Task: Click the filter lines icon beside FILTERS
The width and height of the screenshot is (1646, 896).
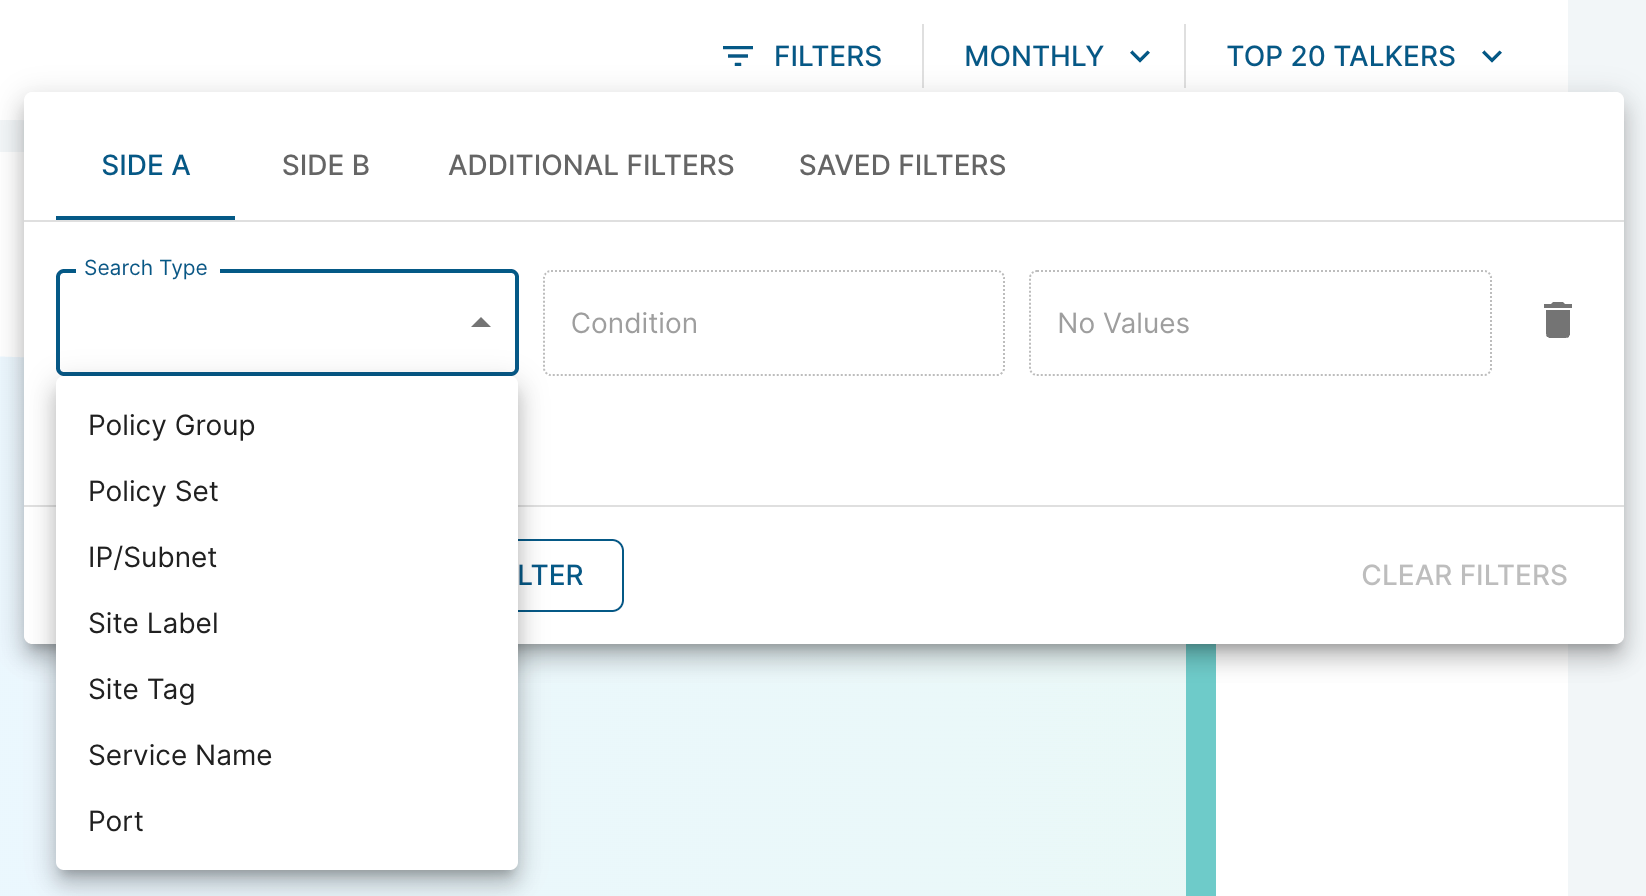Action: (737, 56)
